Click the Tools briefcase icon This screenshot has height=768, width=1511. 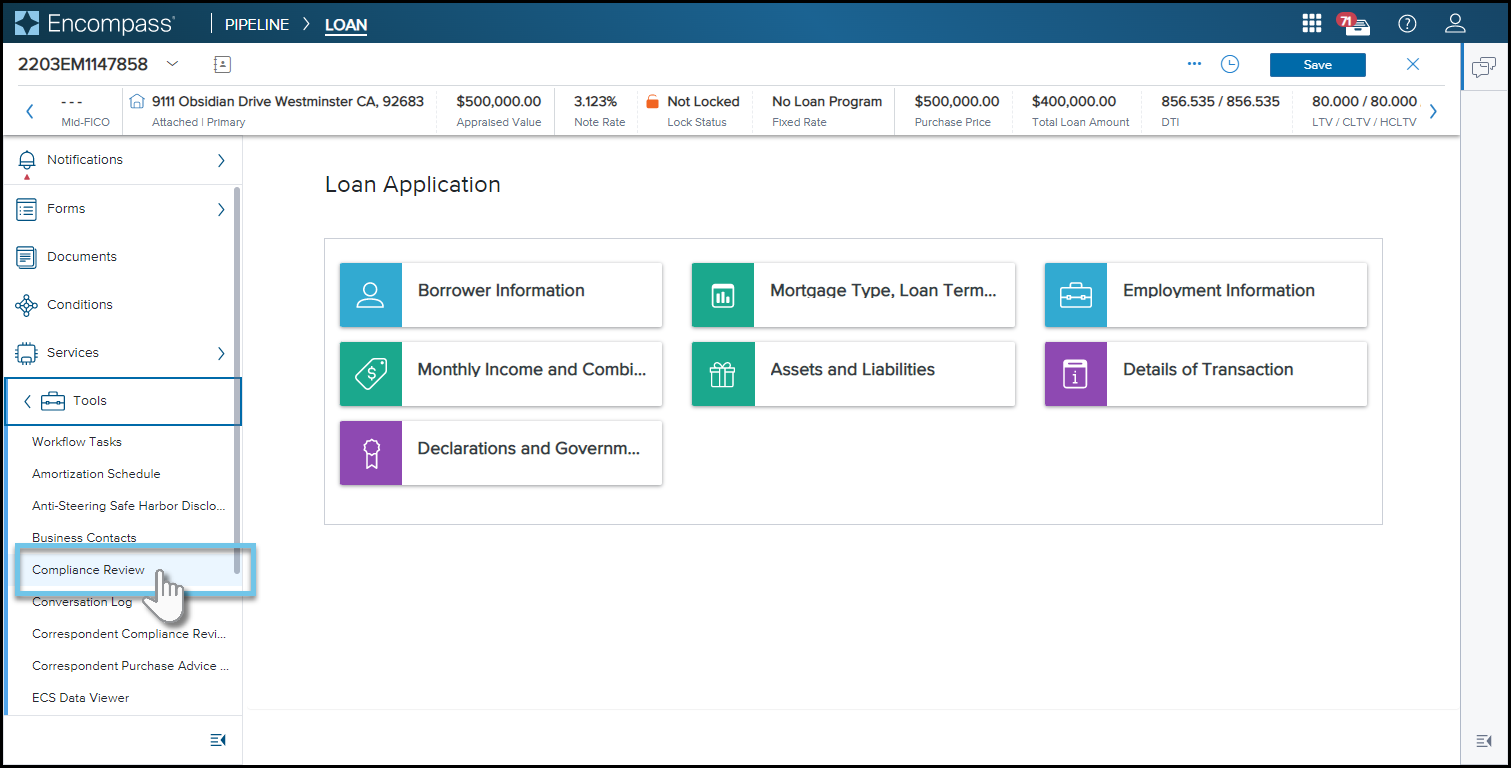(53, 401)
